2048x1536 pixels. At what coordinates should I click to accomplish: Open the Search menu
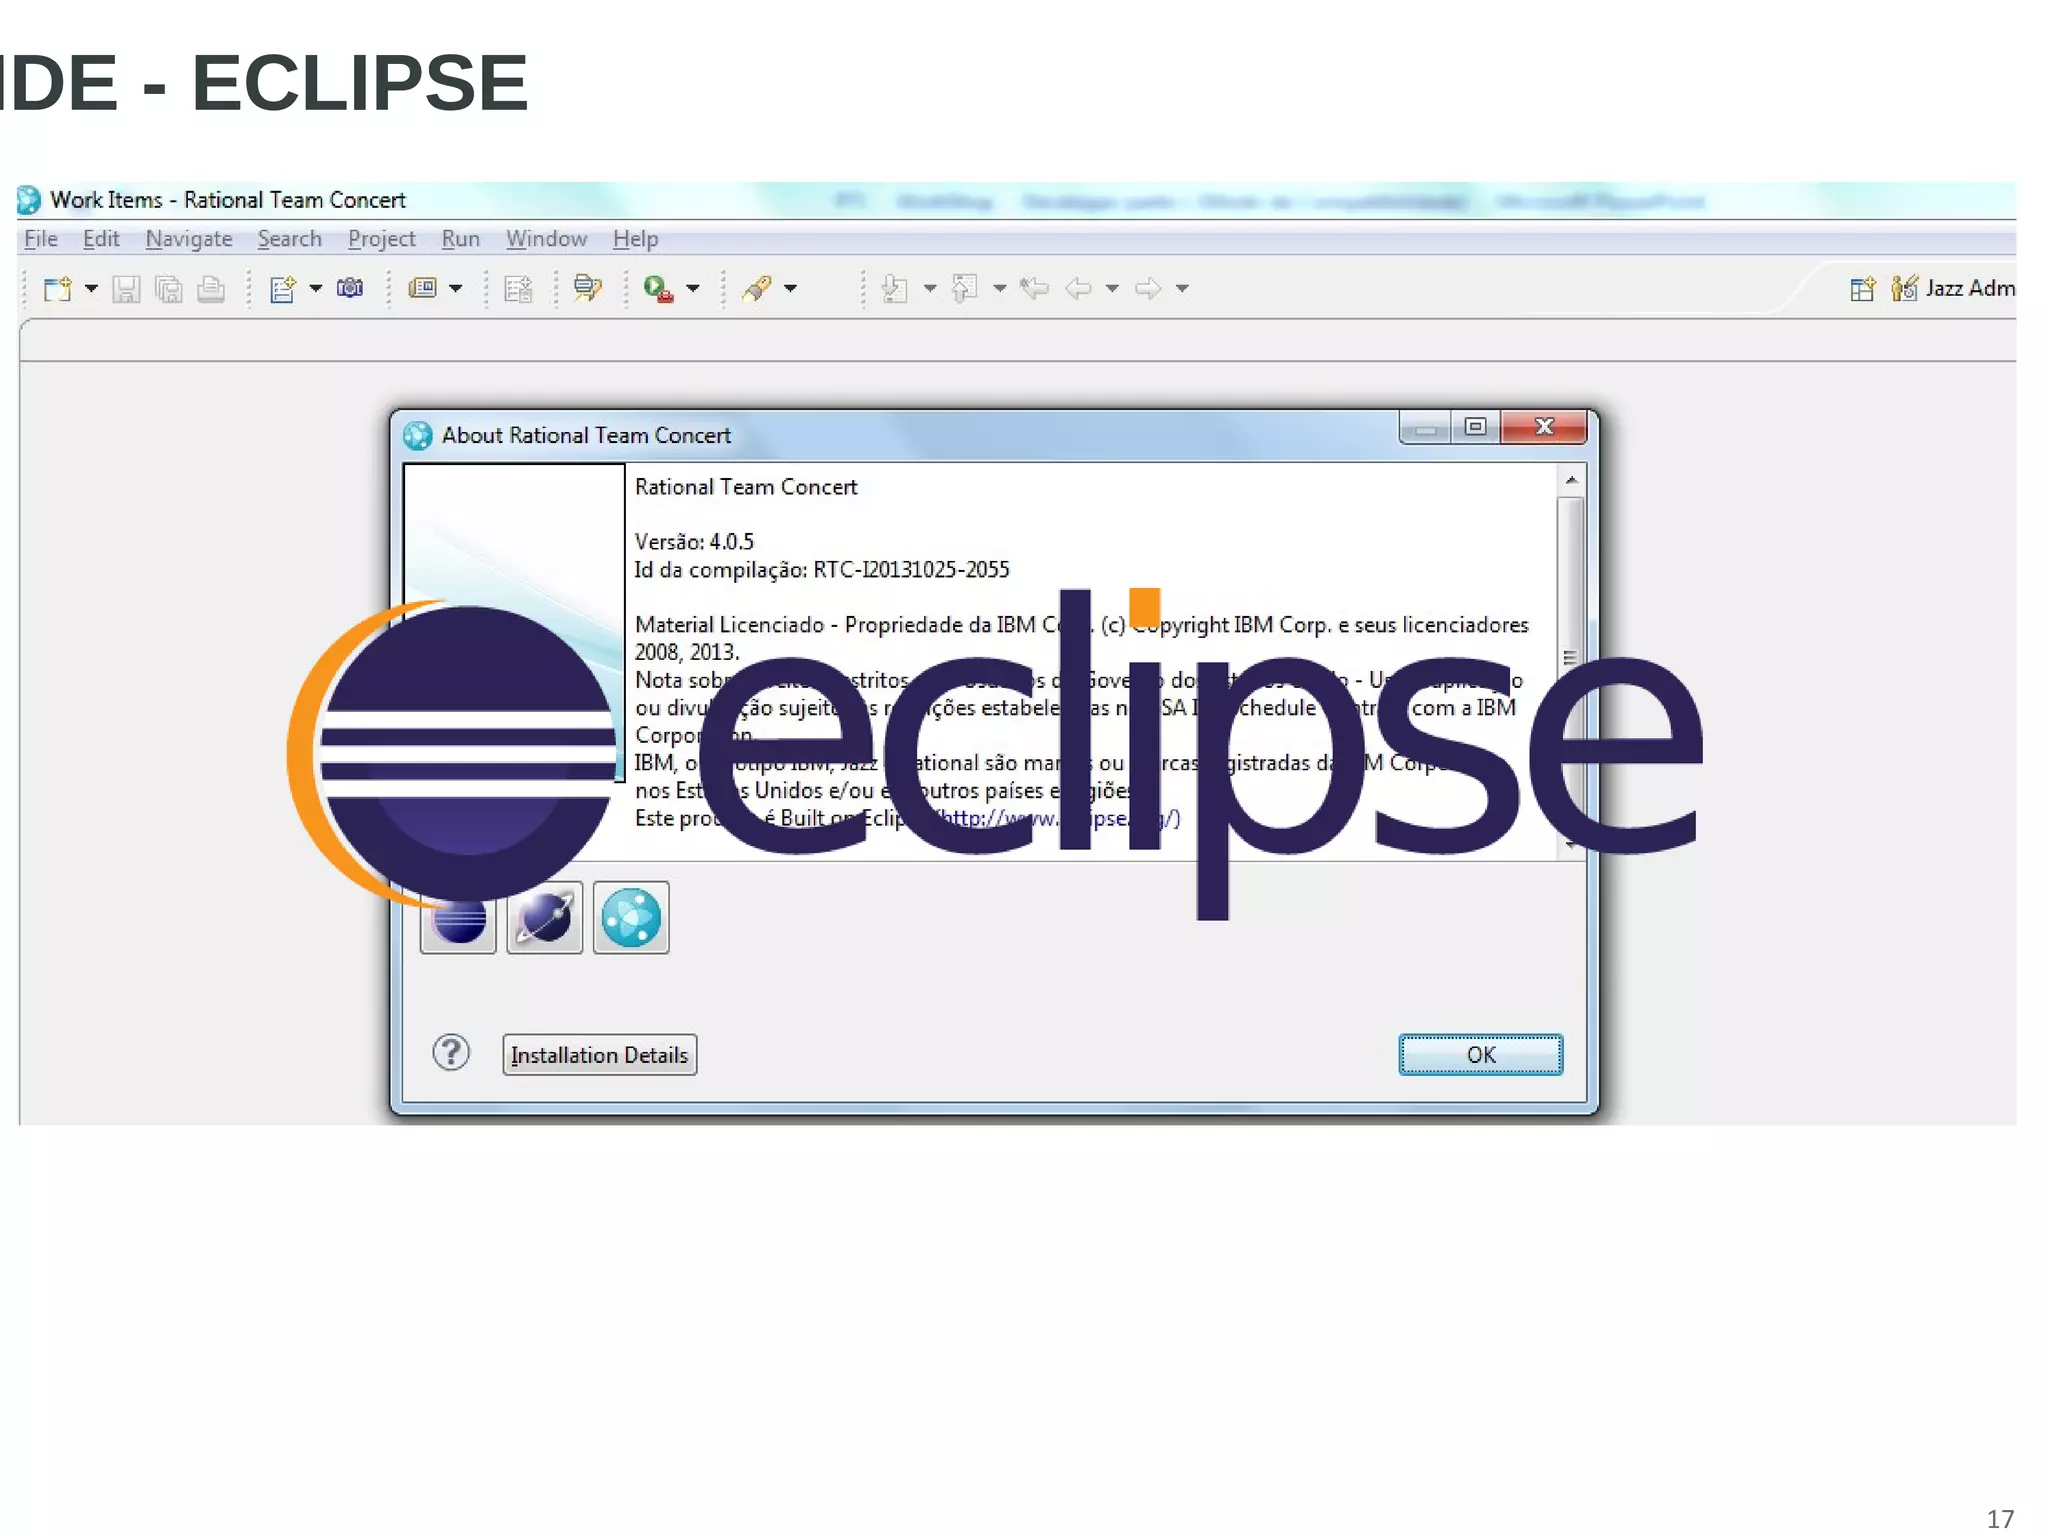click(290, 239)
